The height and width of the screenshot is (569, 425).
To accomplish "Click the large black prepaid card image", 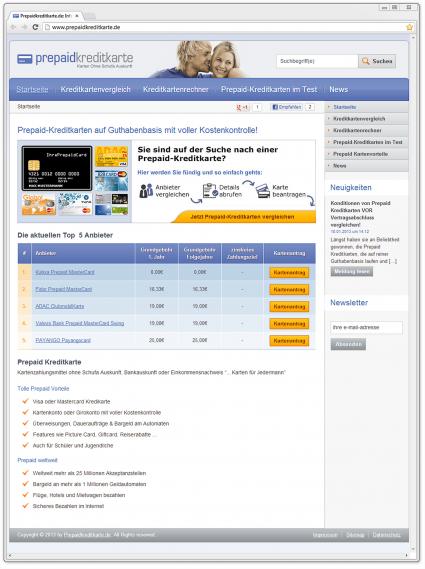I will click(57, 168).
